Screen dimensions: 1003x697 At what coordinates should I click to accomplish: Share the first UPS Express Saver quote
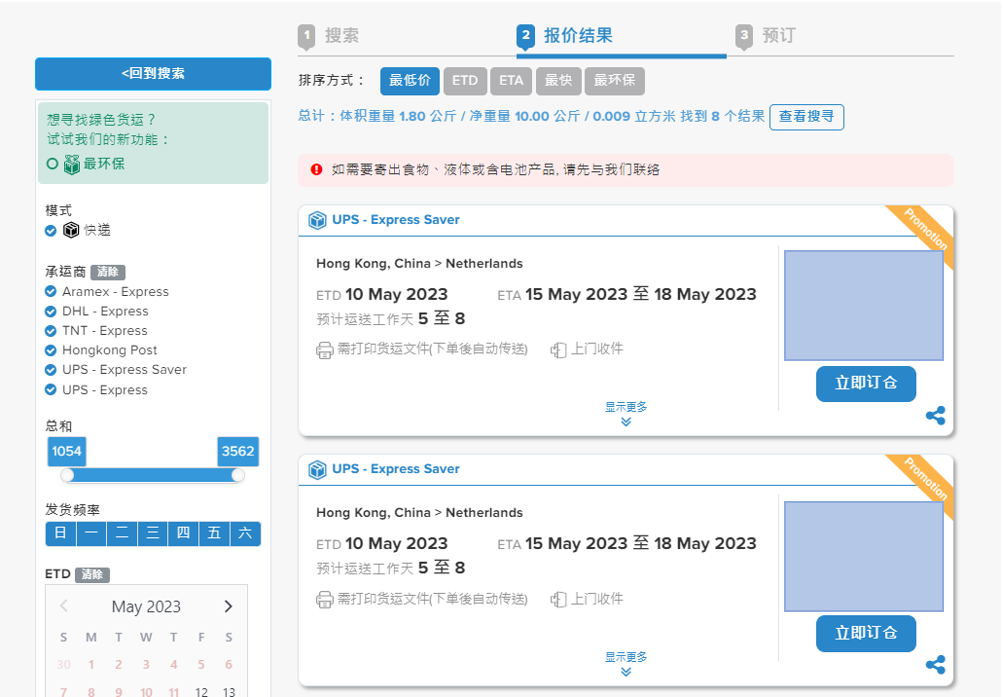pyautogui.click(x=935, y=416)
